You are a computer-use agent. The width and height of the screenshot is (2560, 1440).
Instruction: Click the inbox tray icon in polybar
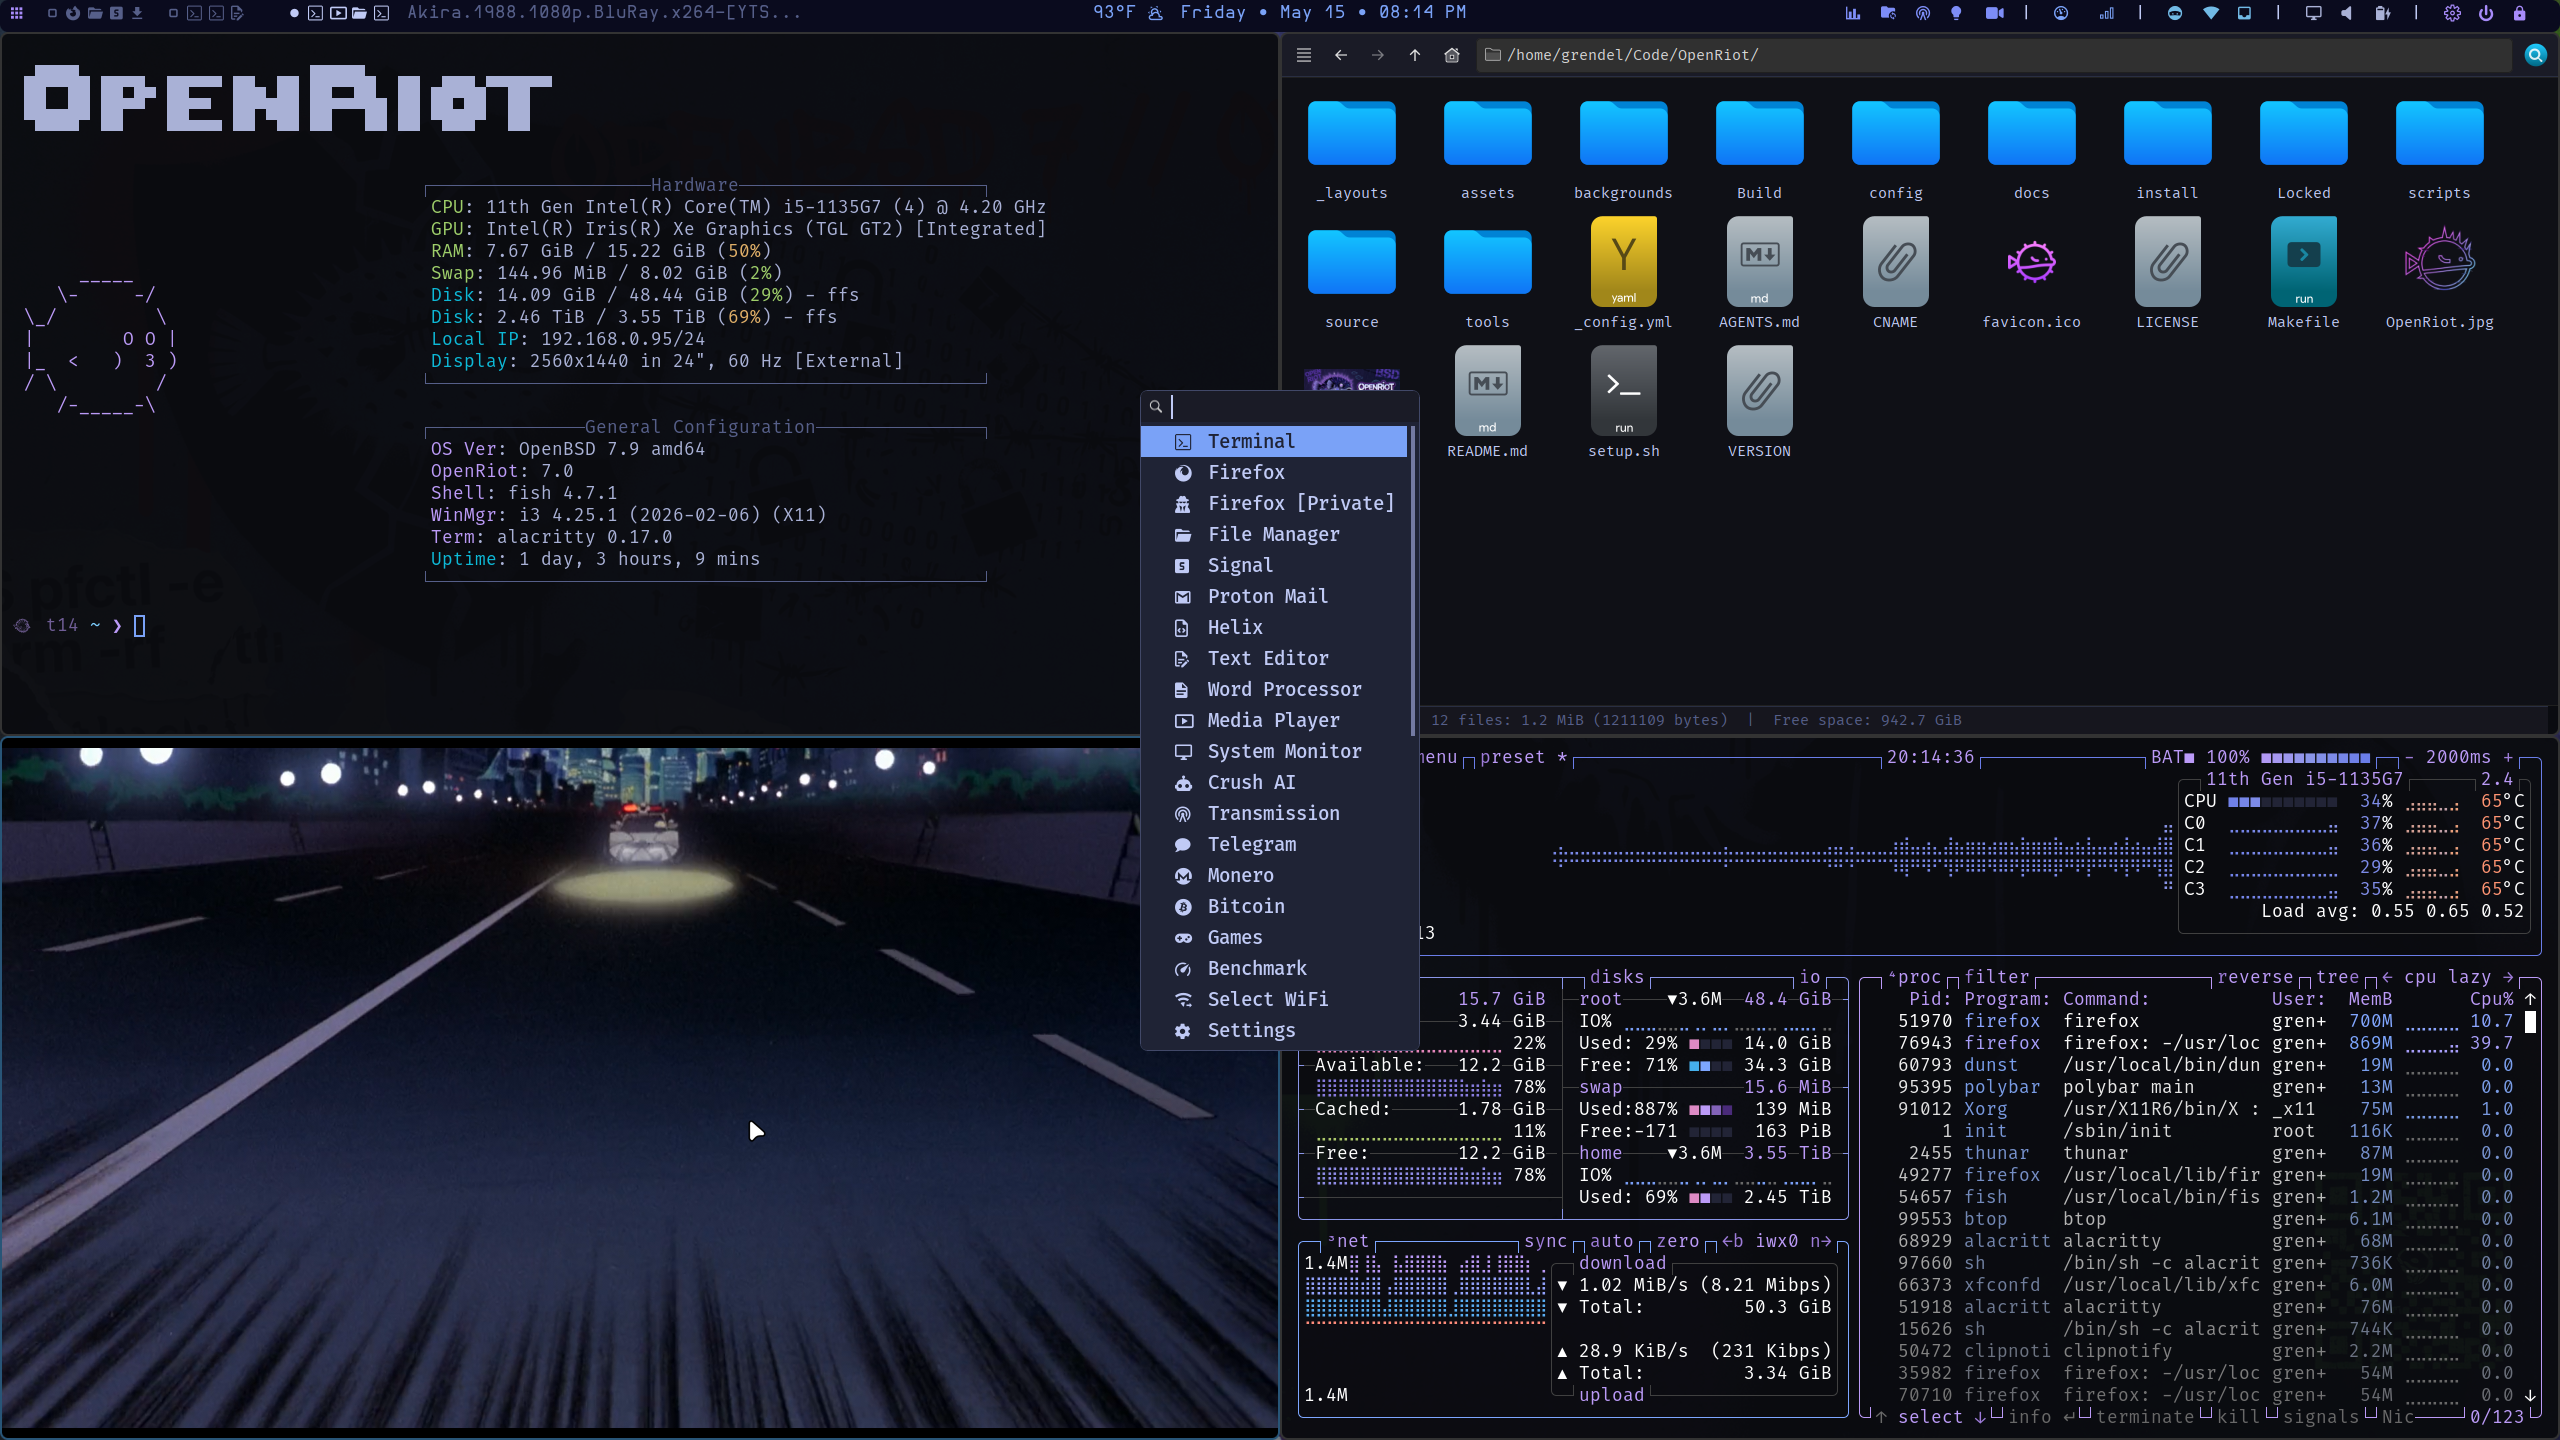tap(2244, 13)
